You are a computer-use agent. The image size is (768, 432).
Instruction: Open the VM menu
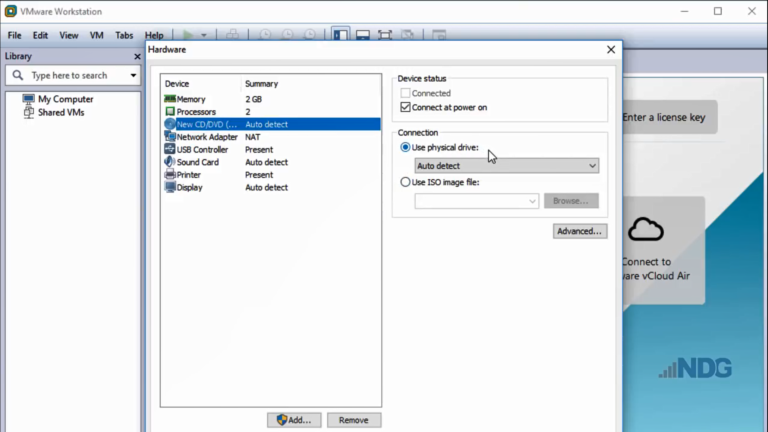point(96,35)
